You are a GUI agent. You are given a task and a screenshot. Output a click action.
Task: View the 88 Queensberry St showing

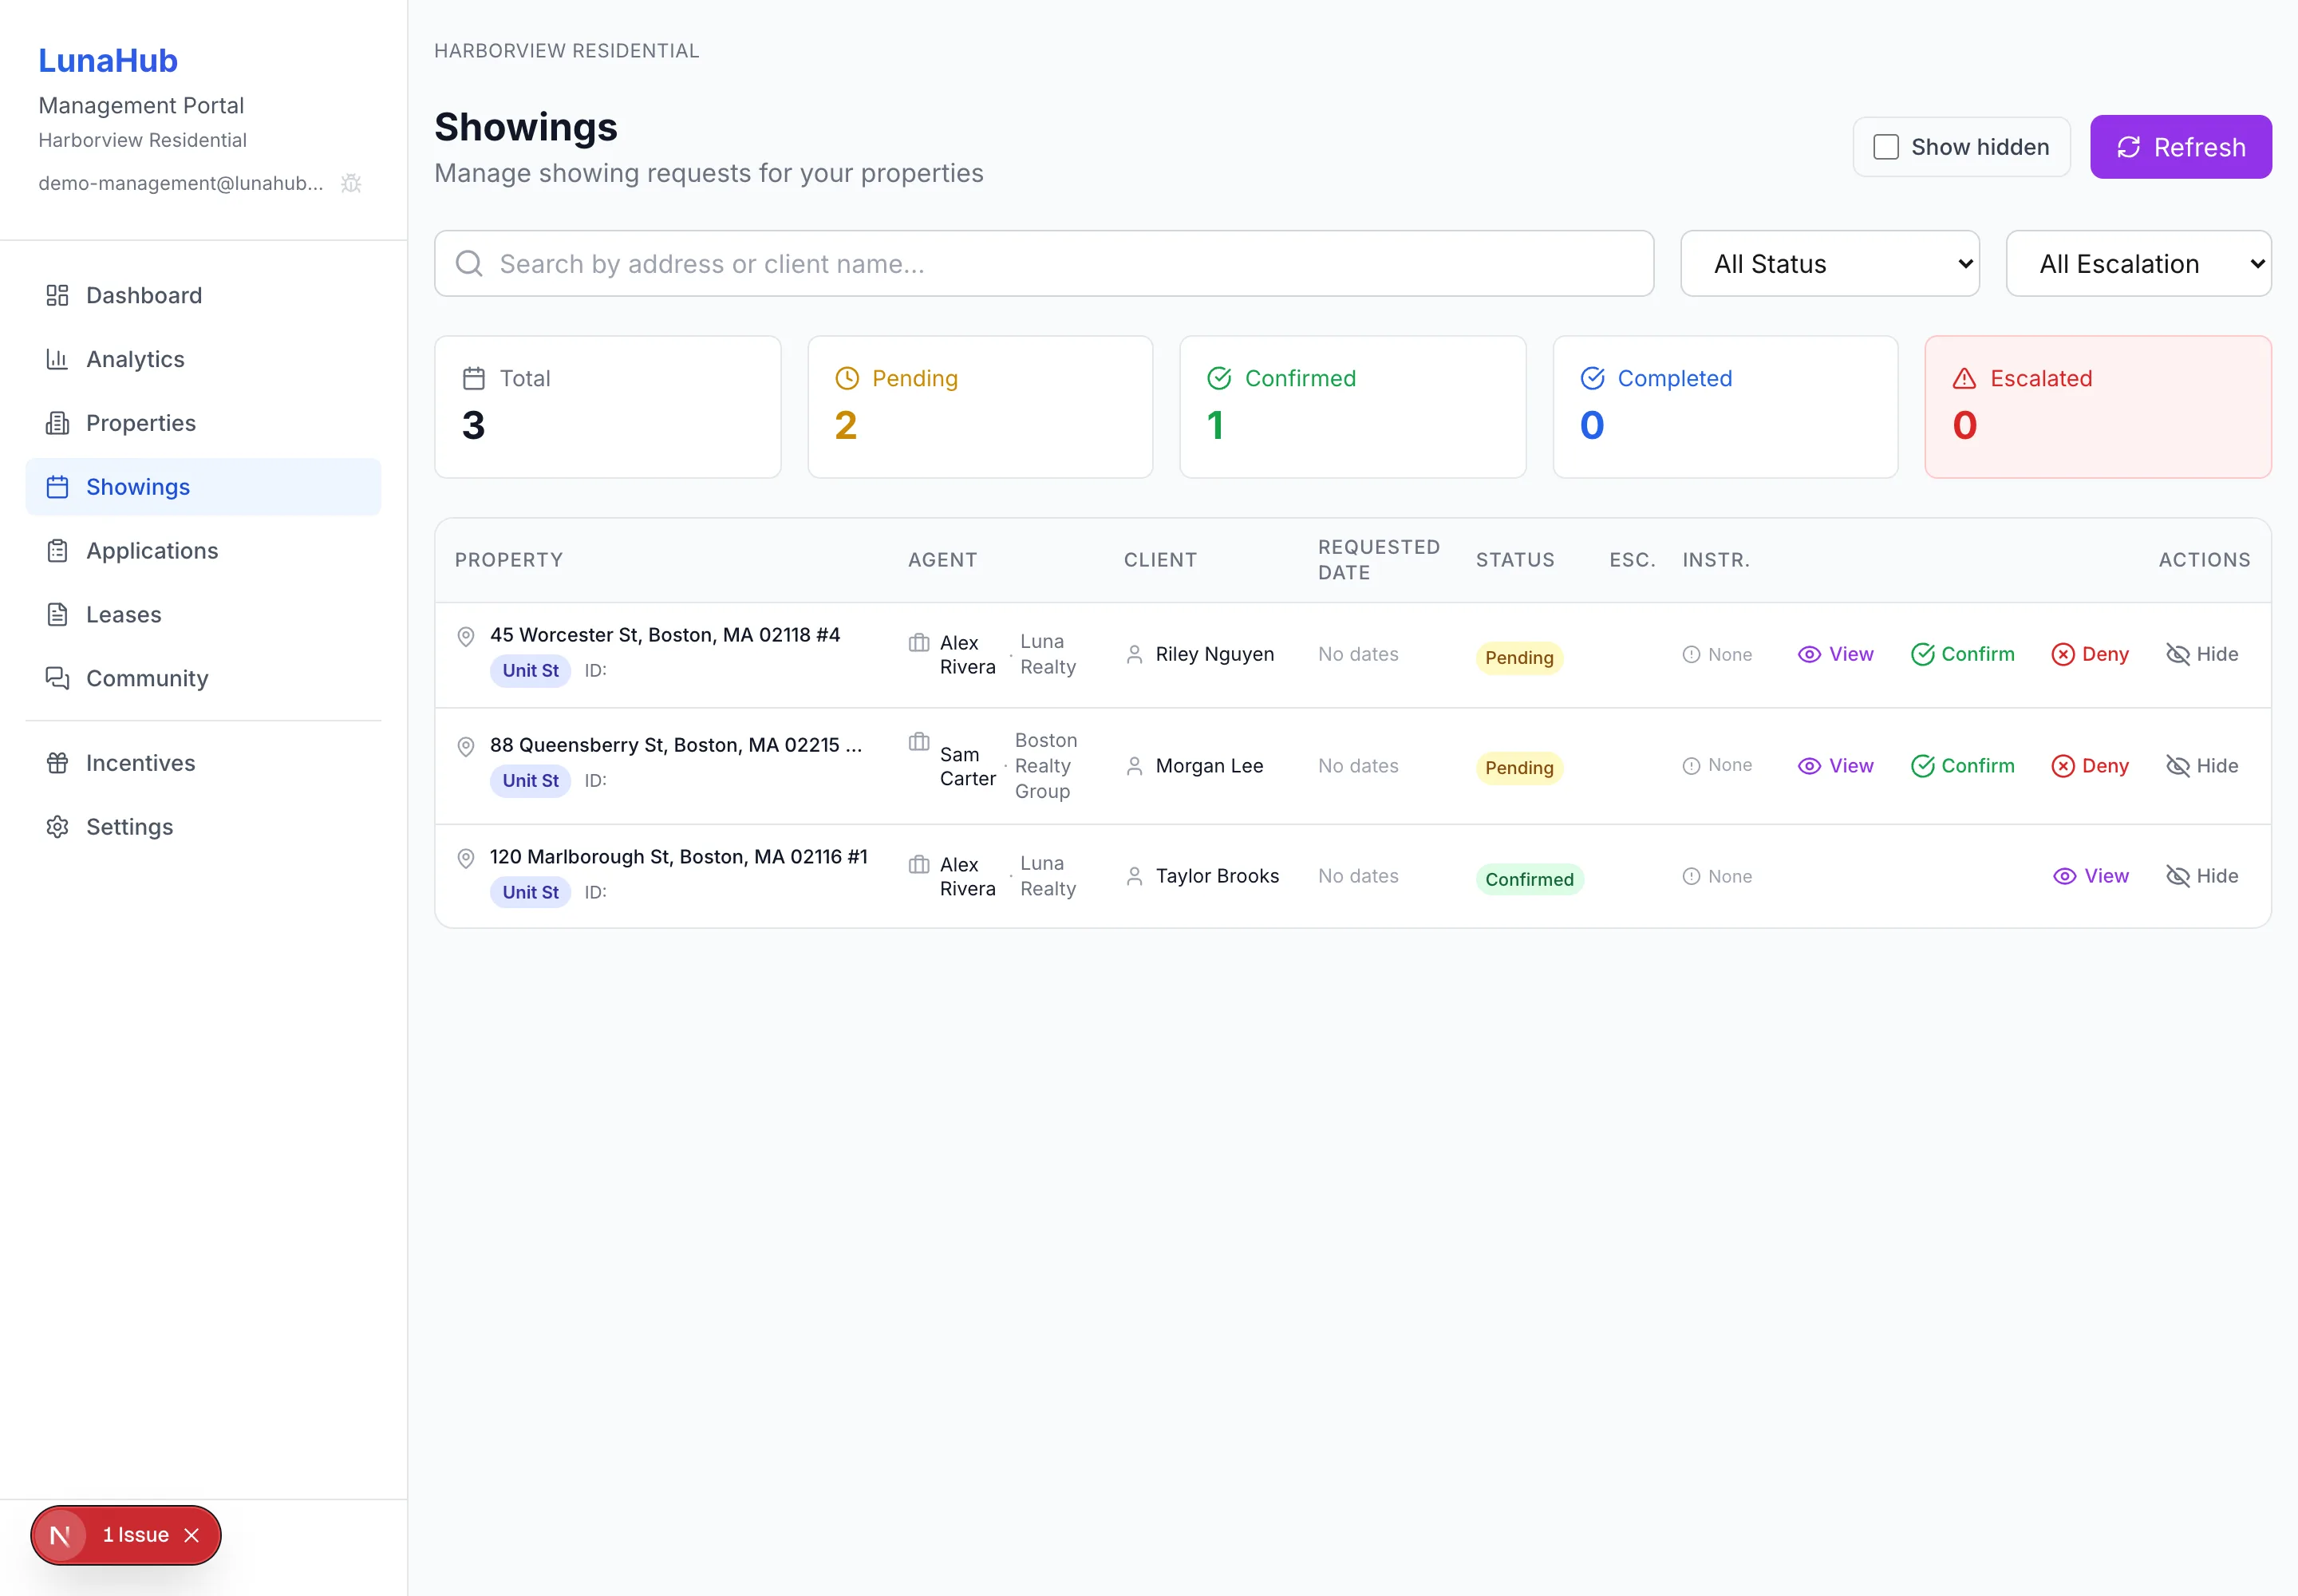(1836, 766)
